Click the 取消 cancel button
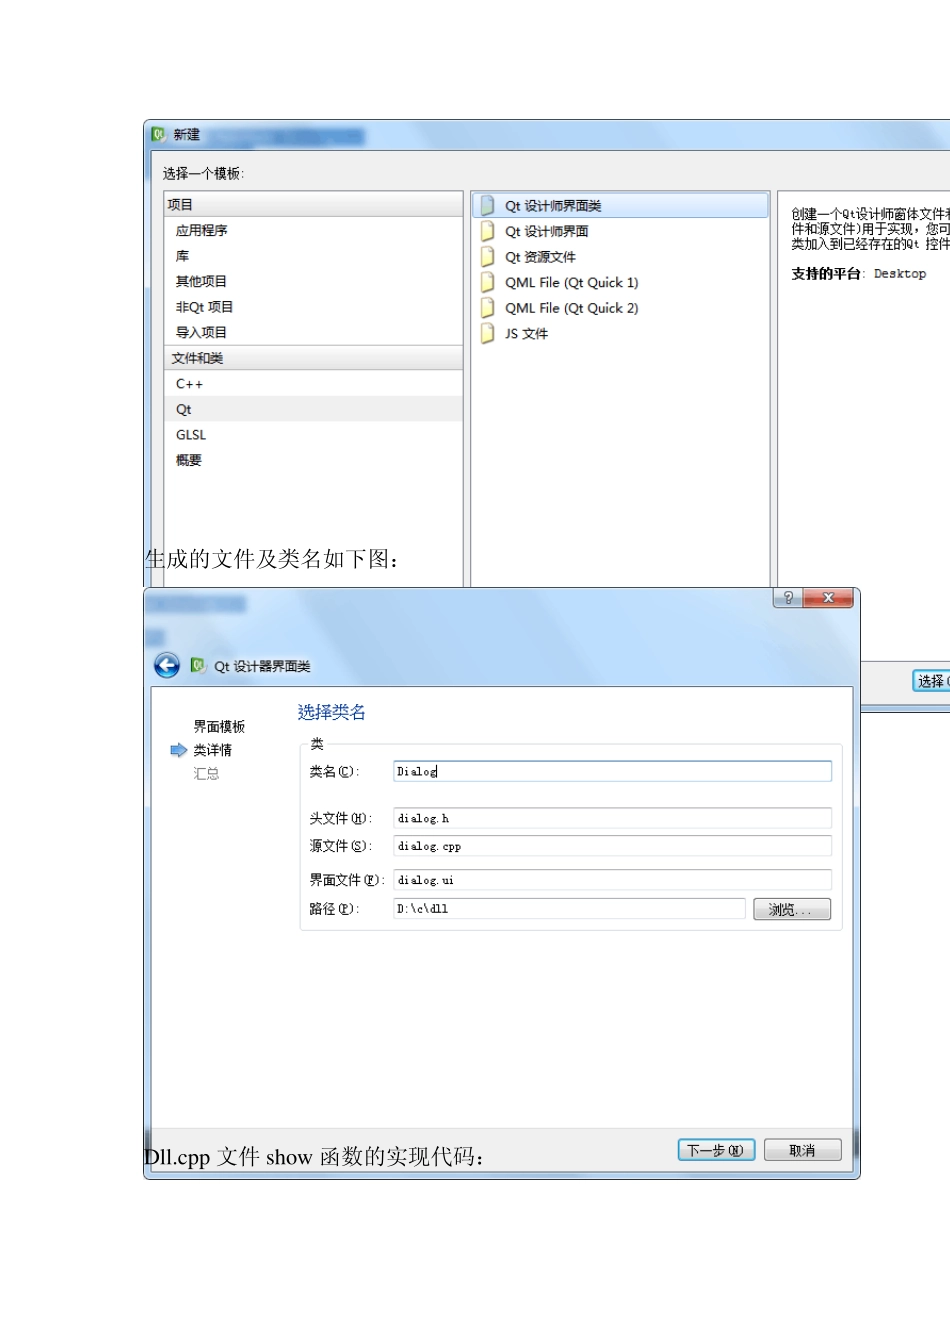 click(802, 1150)
